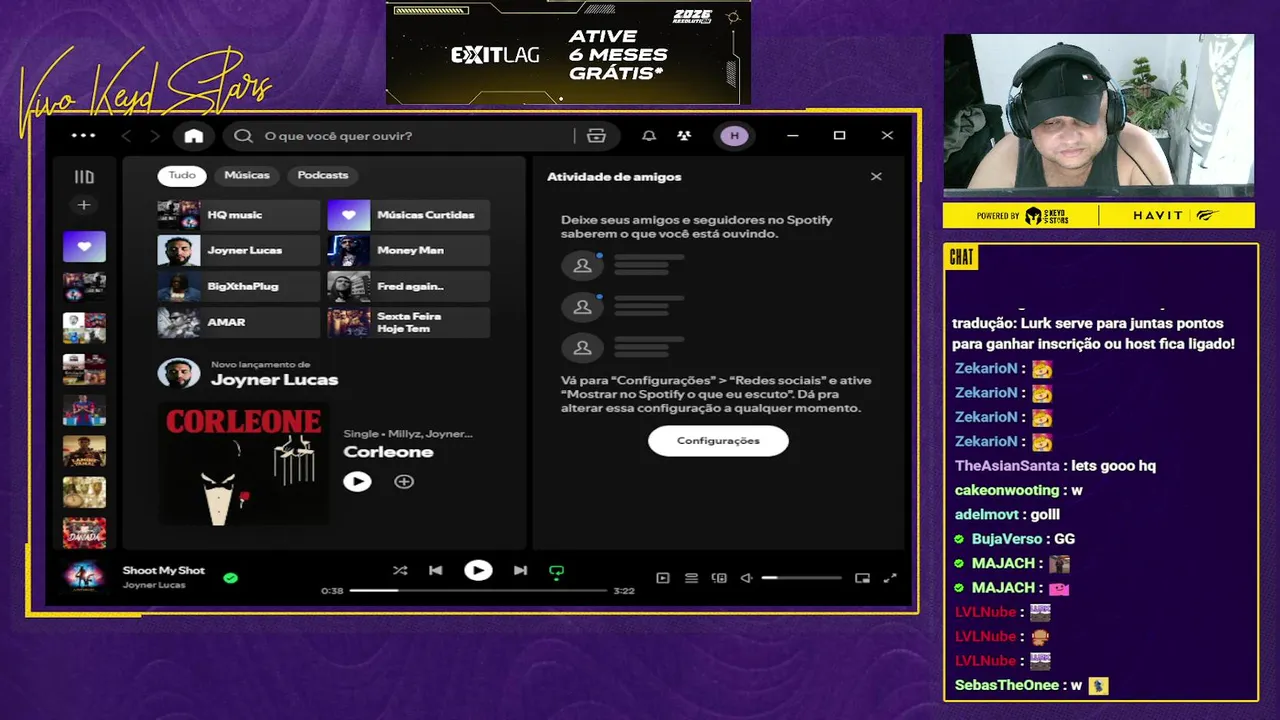The height and width of the screenshot is (720, 1280).
Task: Toggle the green repeat button
Action: tap(557, 572)
